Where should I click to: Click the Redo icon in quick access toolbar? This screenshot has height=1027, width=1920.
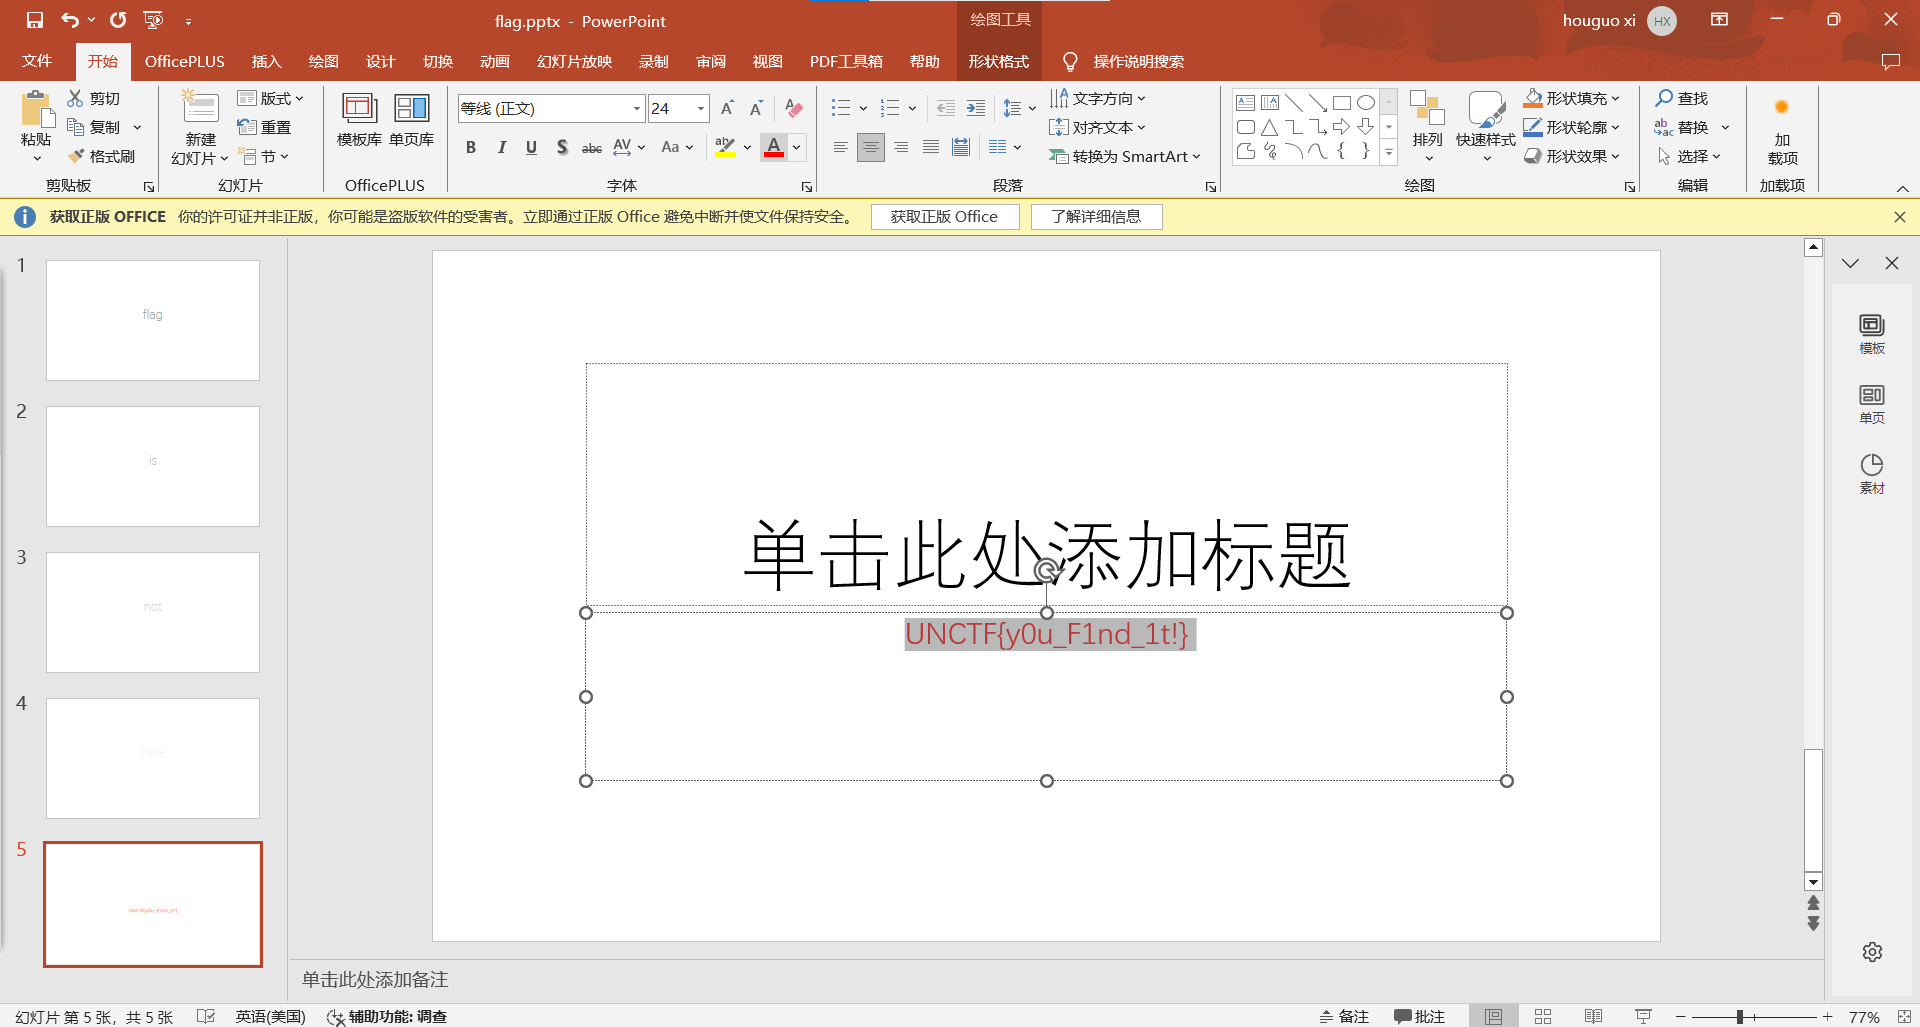tap(118, 20)
